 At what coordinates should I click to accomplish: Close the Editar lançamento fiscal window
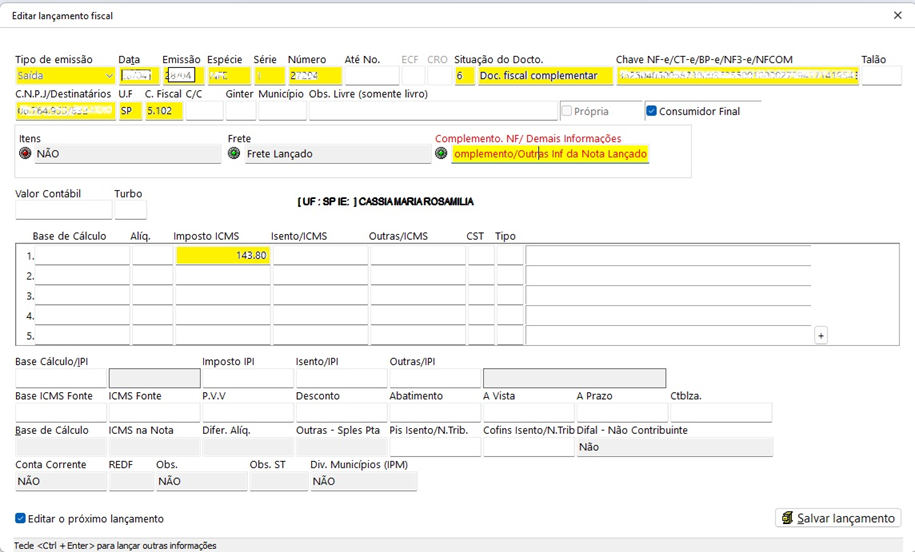click(x=897, y=16)
